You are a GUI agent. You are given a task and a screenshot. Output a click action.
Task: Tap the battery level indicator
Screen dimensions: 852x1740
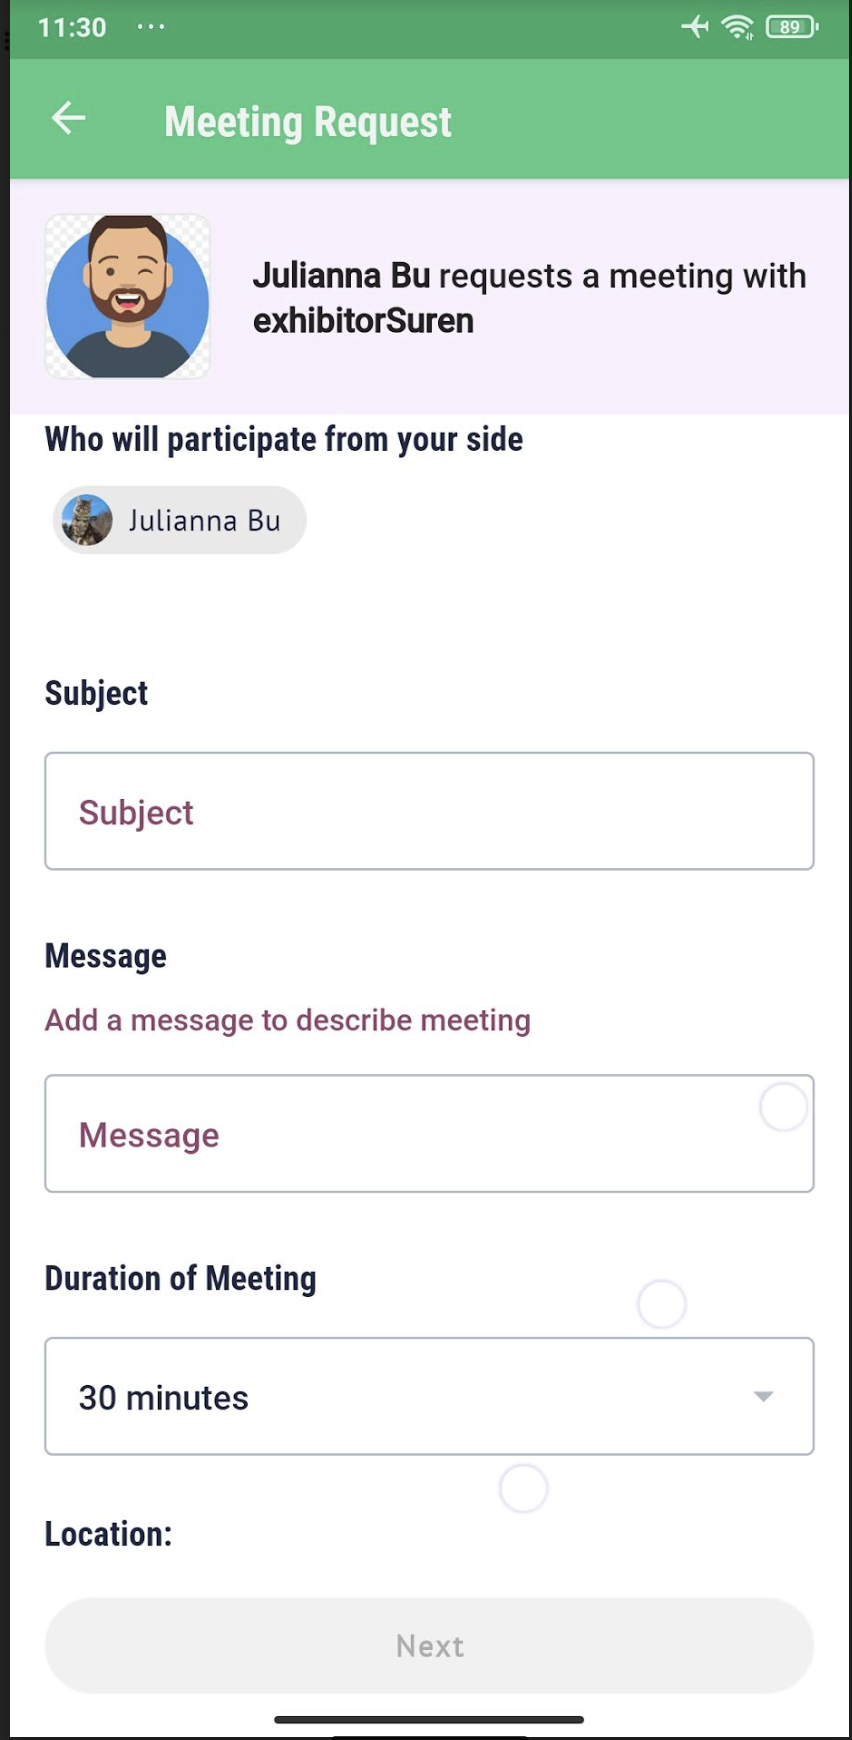pyautogui.click(x=791, y=27)
